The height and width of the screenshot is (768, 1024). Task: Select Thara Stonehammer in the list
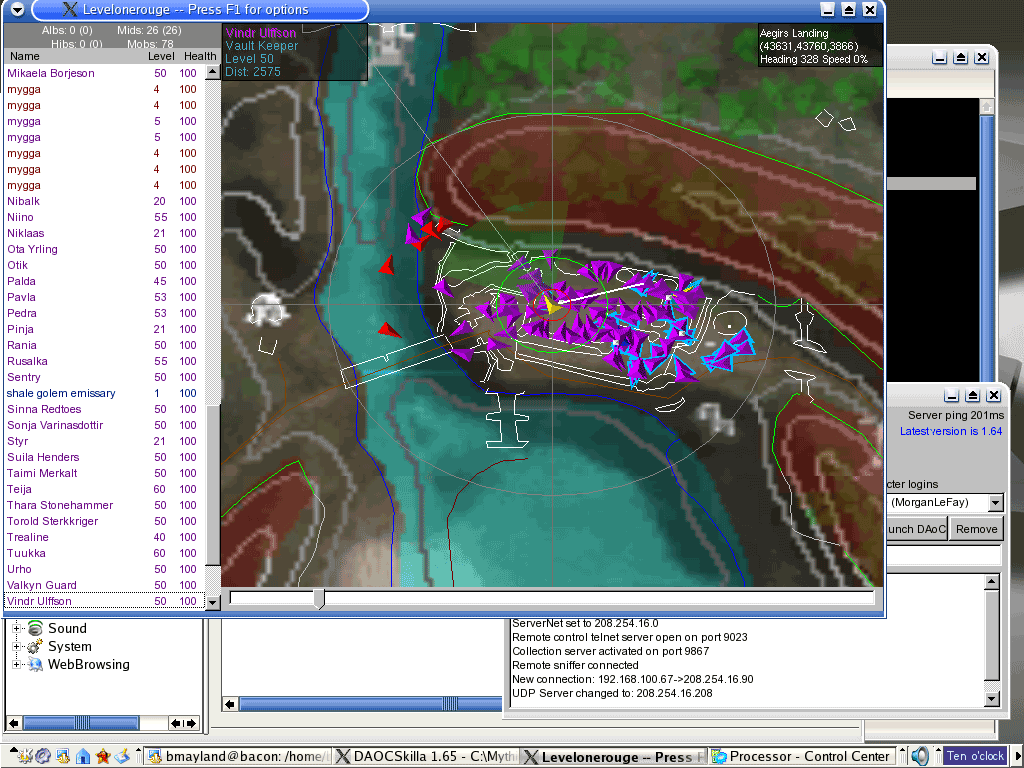pos(104,505)
